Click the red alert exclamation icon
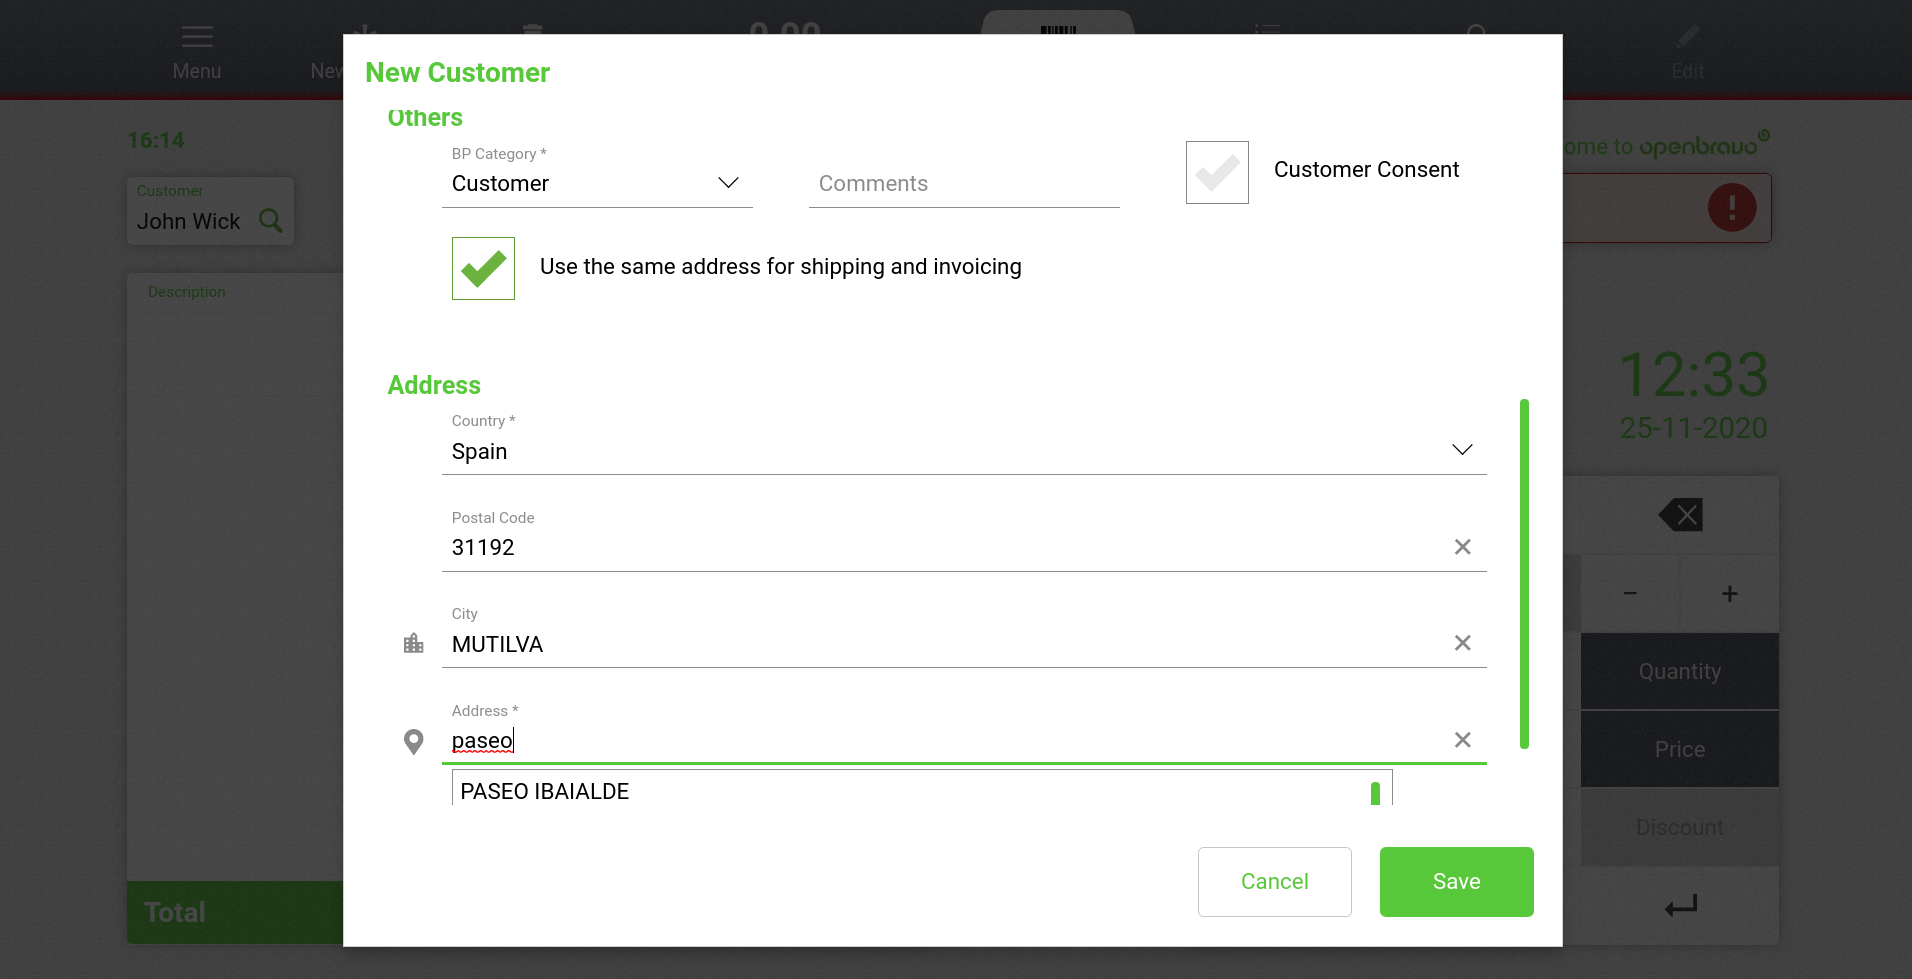1912x979 pixels. point(1731,208)
